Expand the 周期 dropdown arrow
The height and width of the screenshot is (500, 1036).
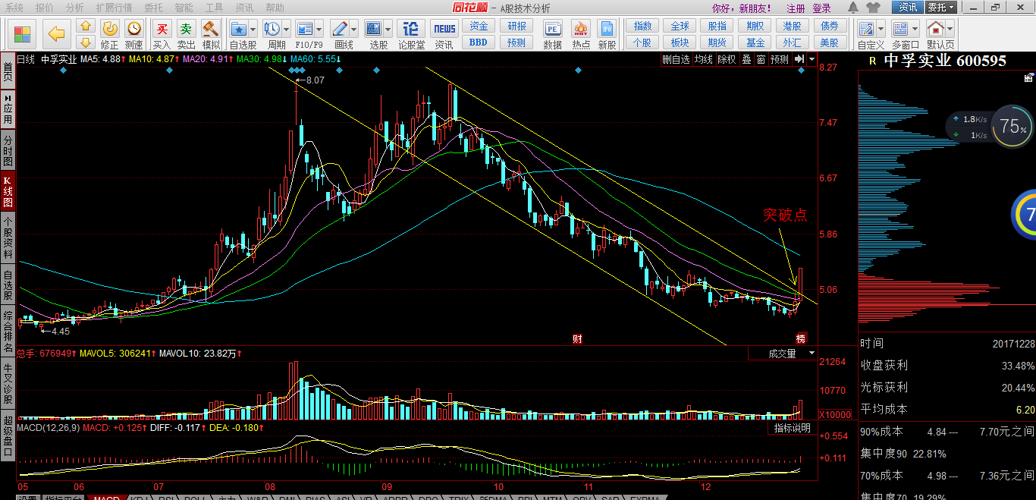286,29
